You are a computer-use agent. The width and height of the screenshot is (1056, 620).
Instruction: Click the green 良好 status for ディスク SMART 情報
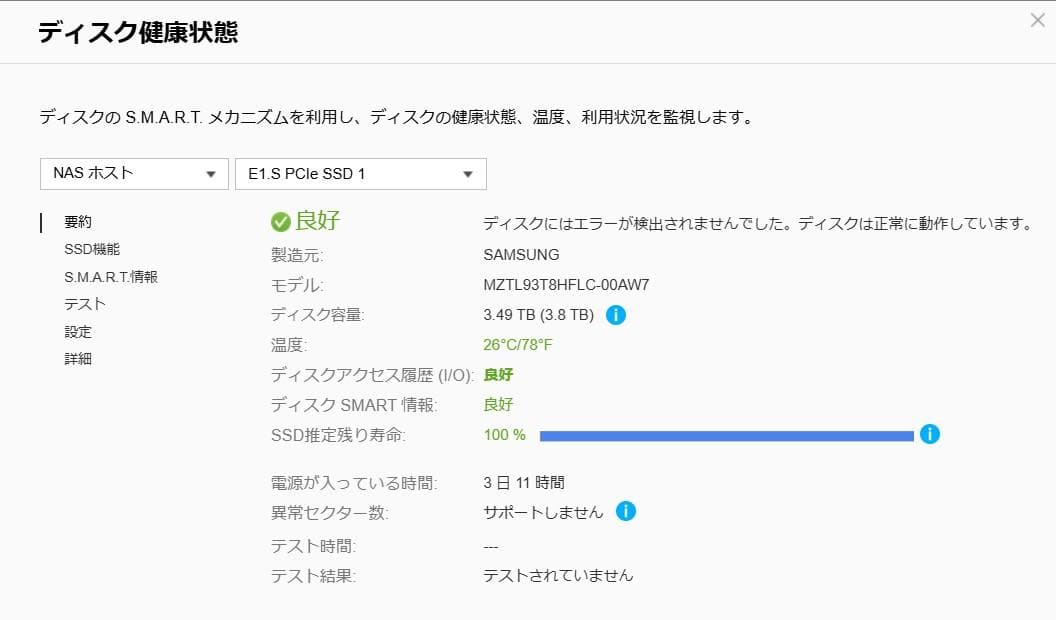[499, 405]
